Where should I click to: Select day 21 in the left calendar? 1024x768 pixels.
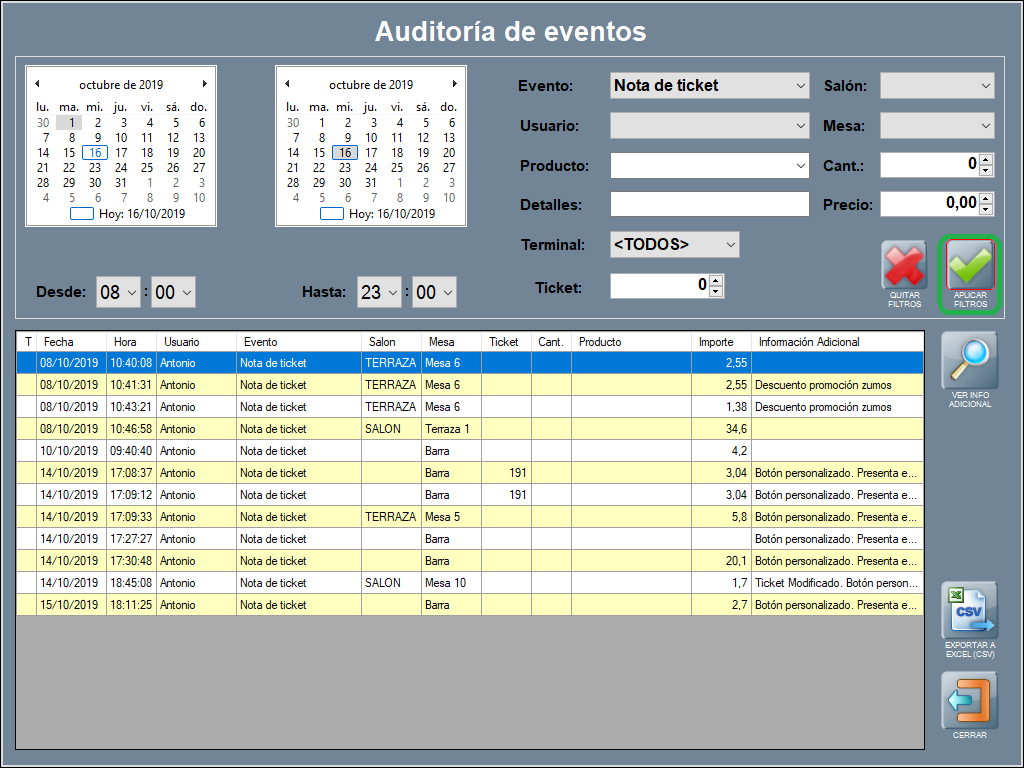point(43,168)
